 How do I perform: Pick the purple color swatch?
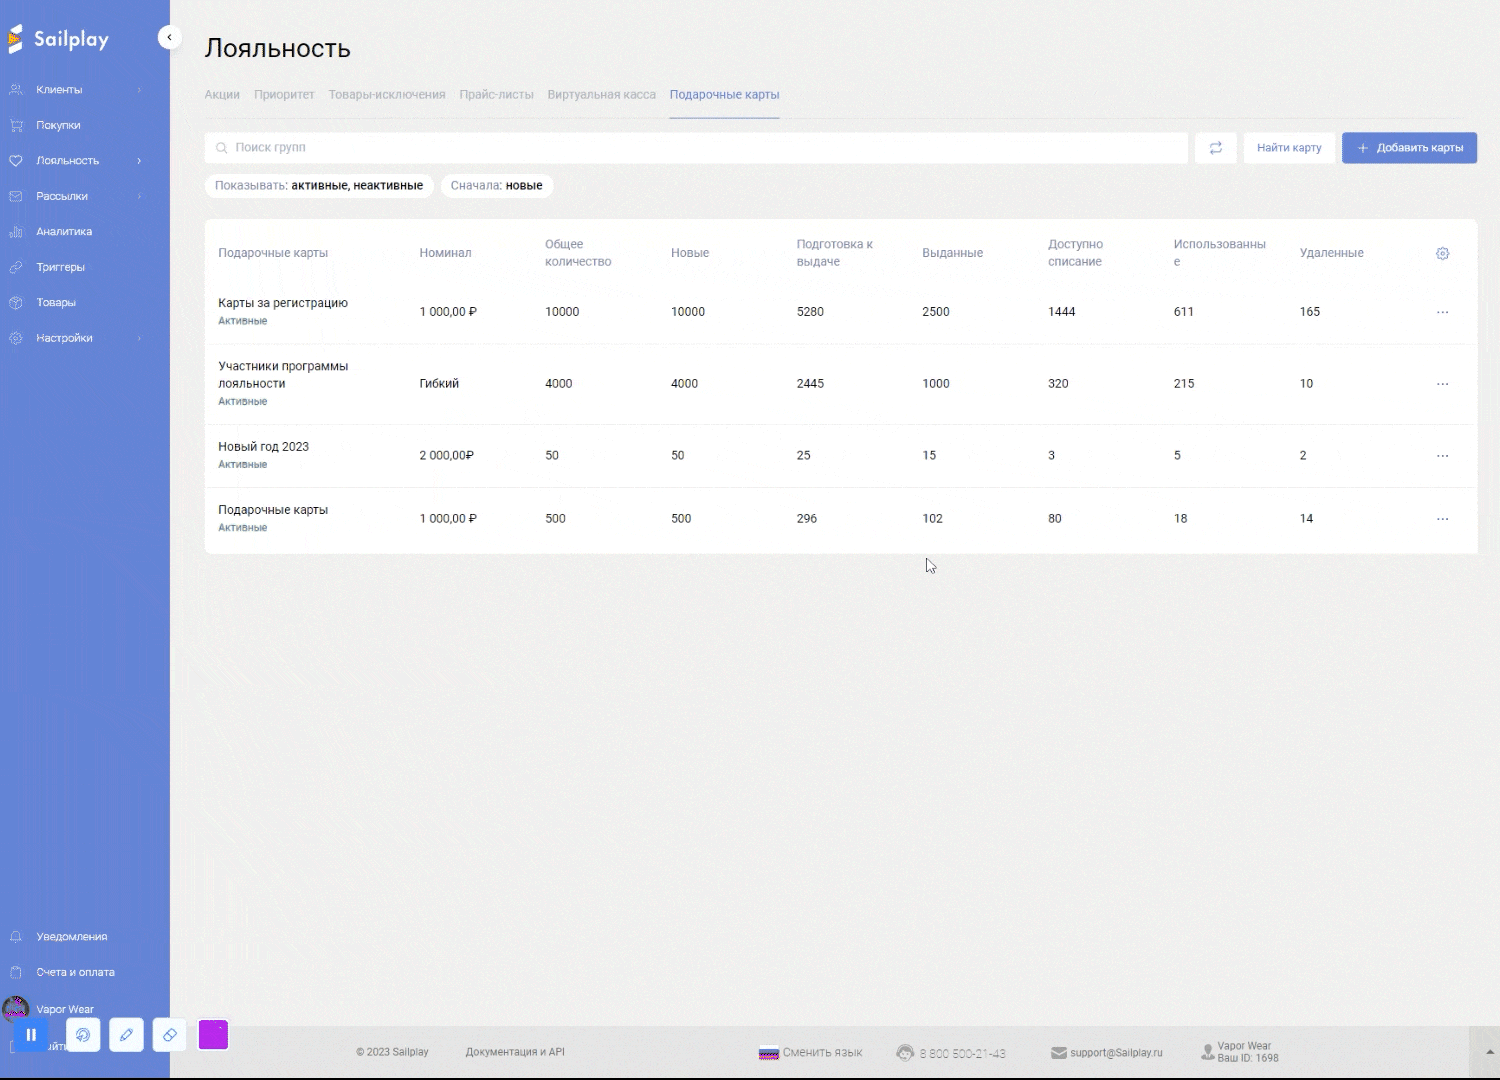pyautogui.click(x=213, y=1035)
